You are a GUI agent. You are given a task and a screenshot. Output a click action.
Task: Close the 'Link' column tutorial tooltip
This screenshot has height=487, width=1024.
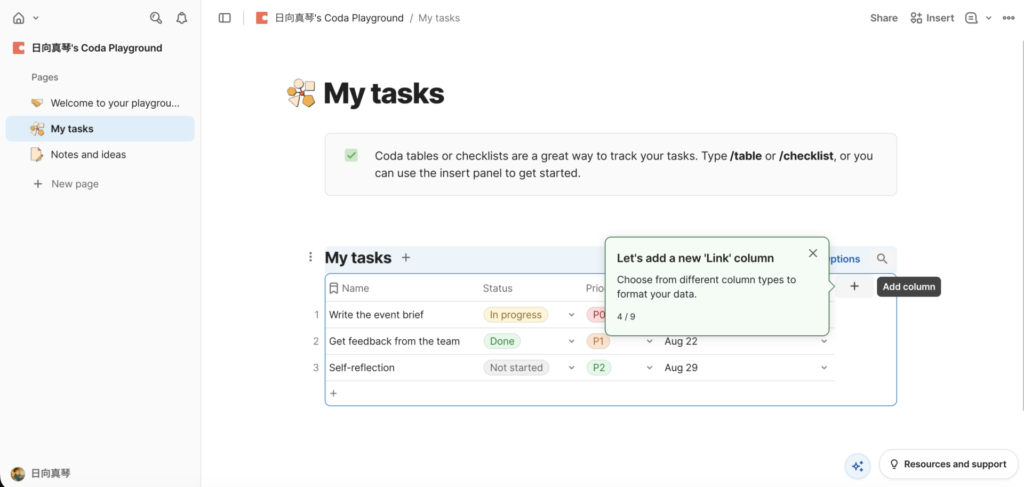[813, 253]
